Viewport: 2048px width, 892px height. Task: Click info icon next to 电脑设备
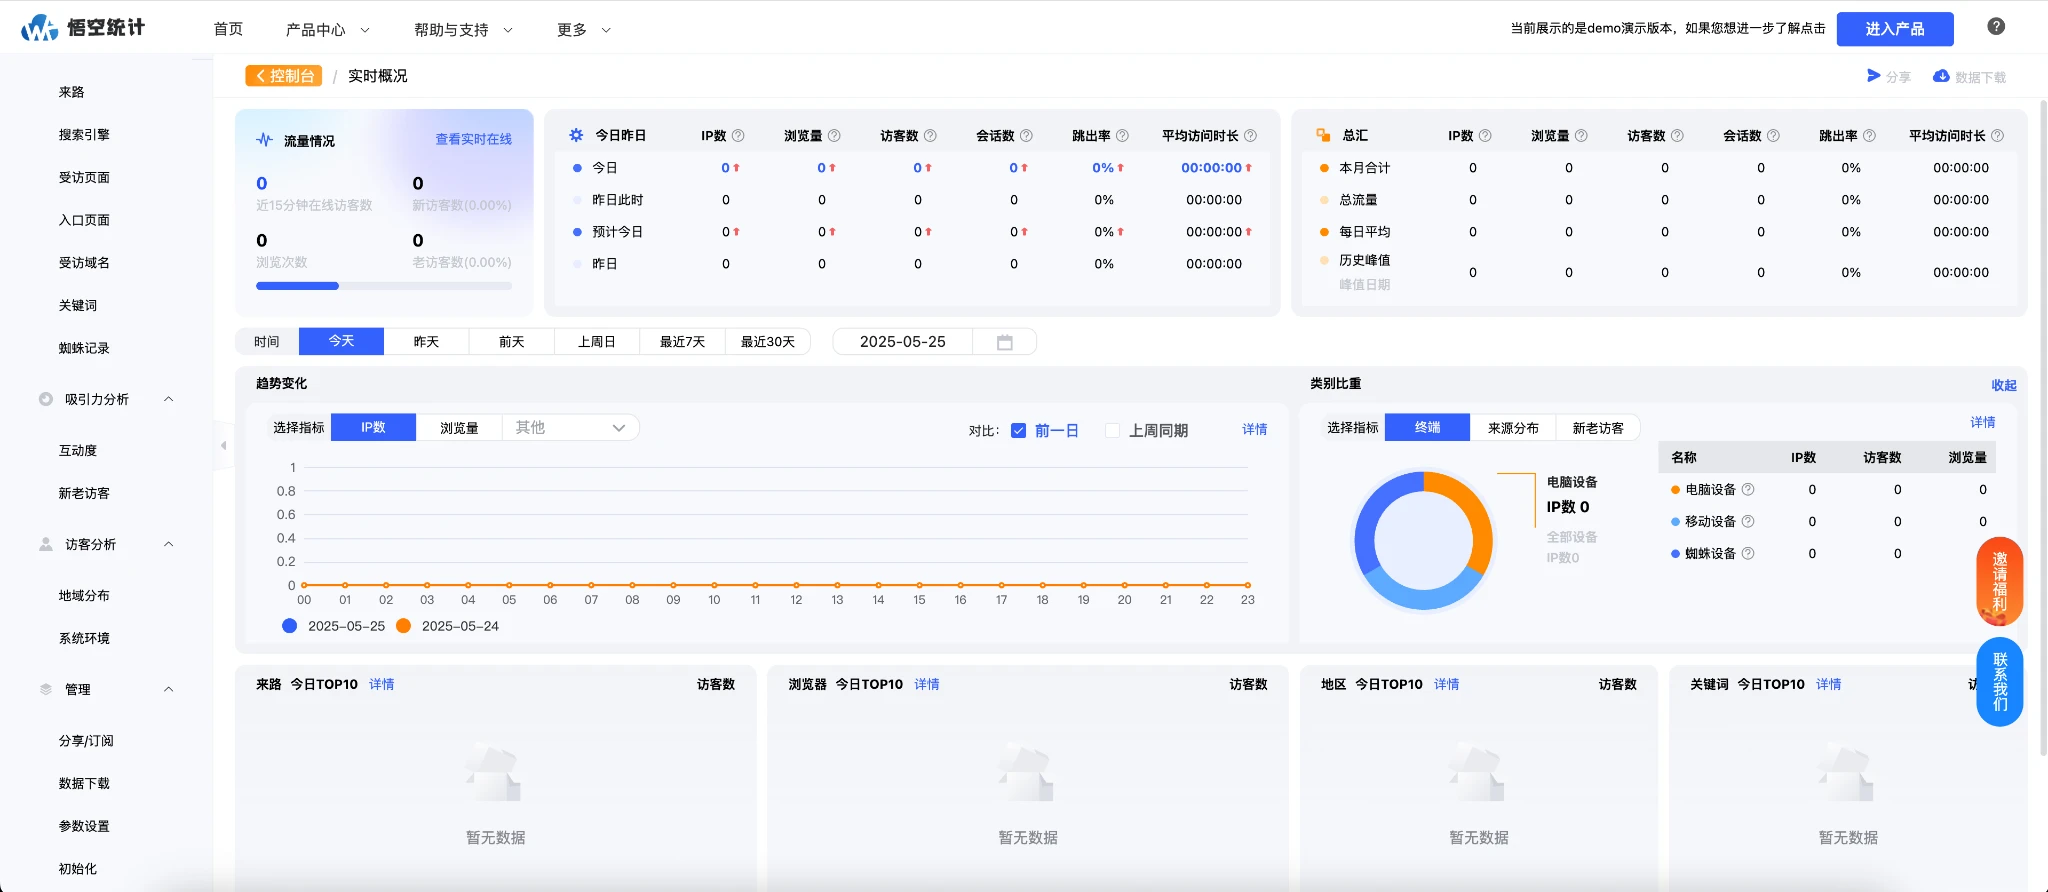point(1748,490)
